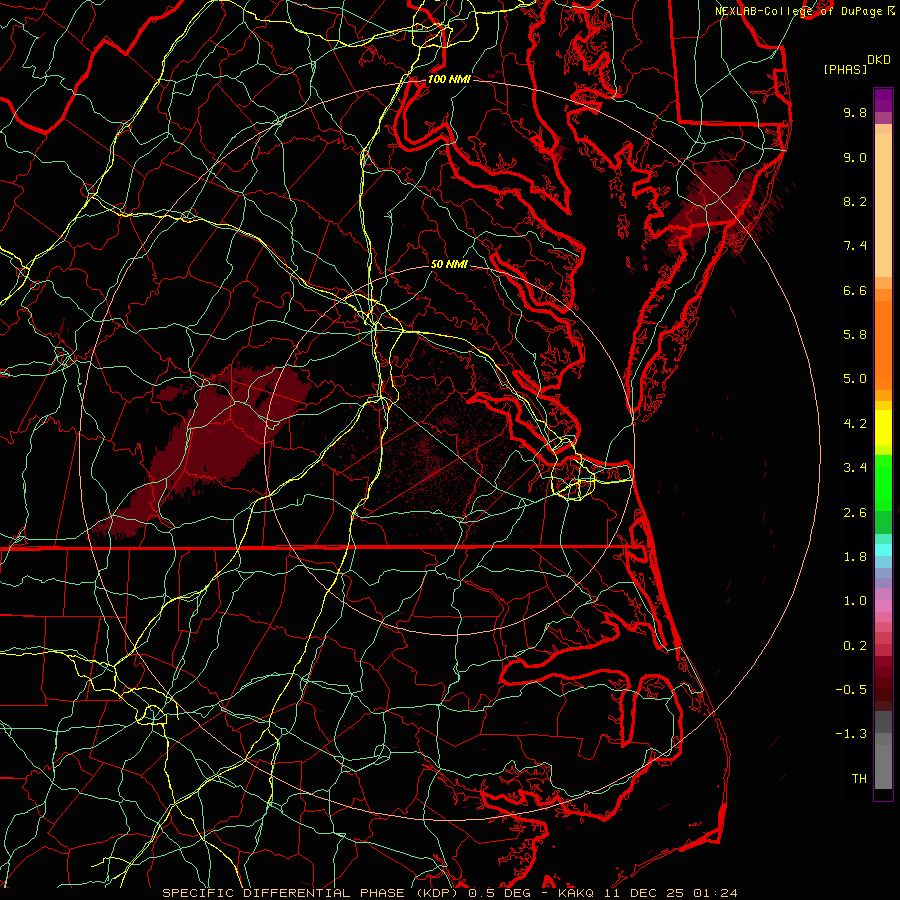This screenshot has height=900, width=900.
Task: Click the 1.8 scale value
Action: click(855, 557)
